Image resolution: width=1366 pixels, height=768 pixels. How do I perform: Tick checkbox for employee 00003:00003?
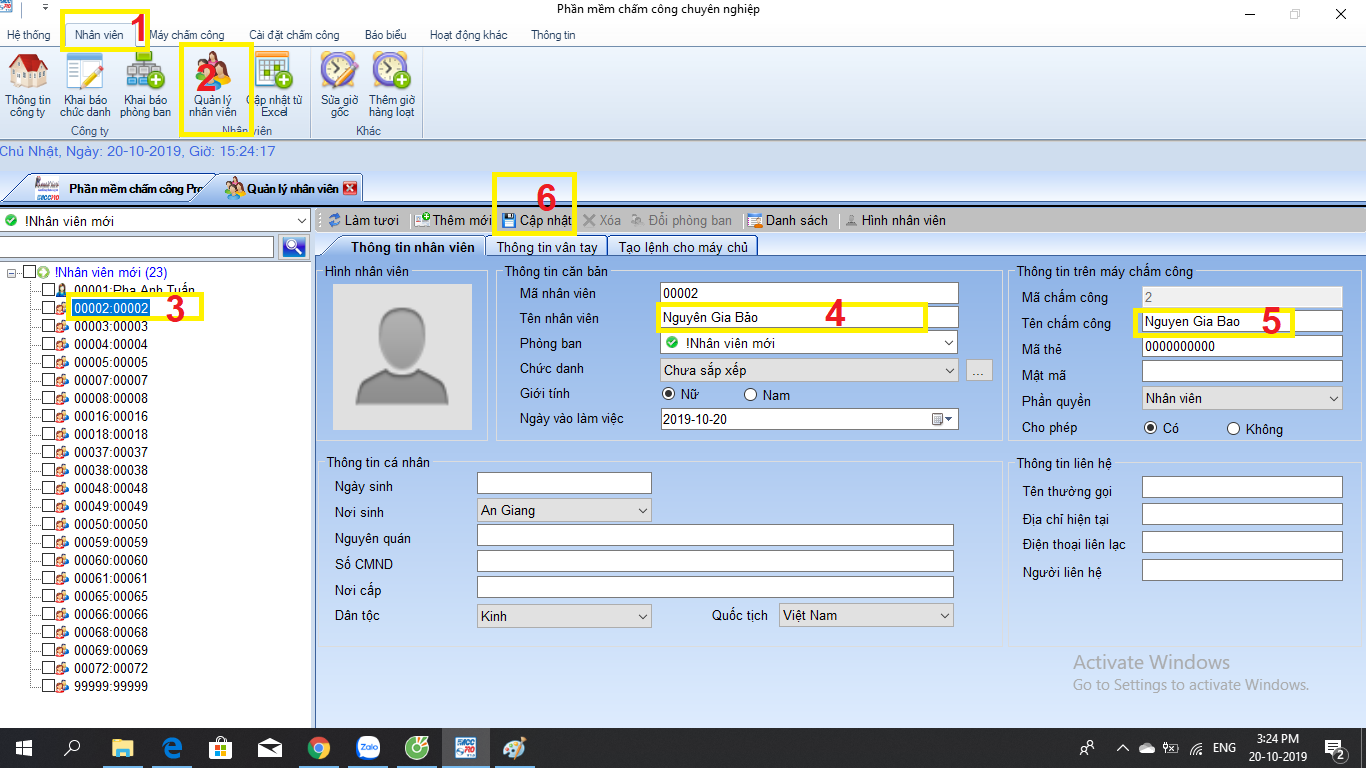tap(48, 326)
